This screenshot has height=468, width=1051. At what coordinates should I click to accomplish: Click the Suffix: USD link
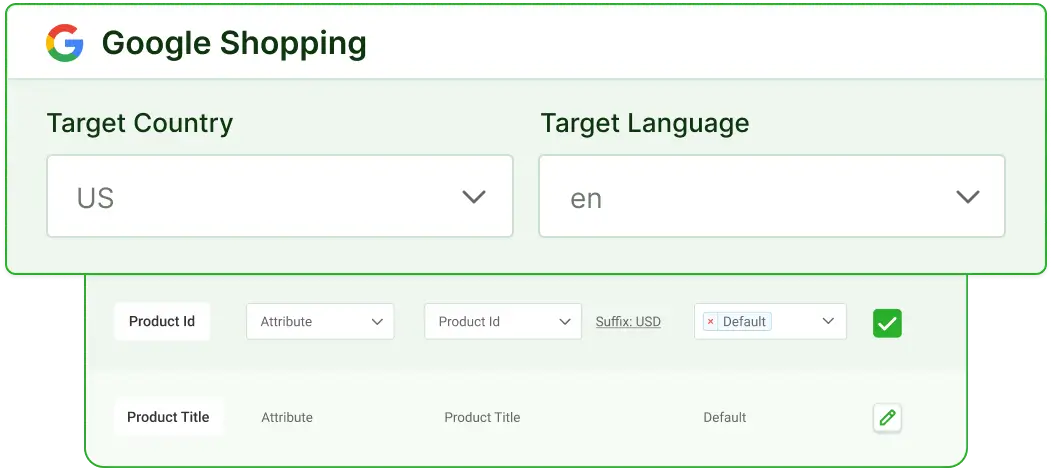coord(628,322)
